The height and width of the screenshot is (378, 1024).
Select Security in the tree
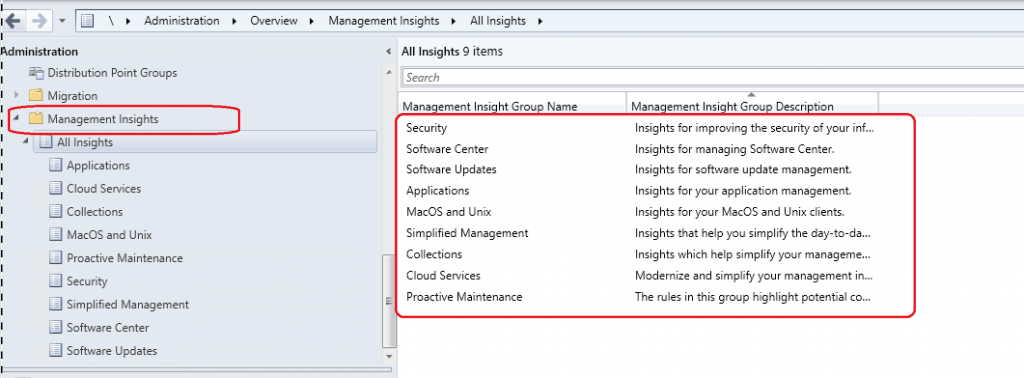(x=87, y=281)
